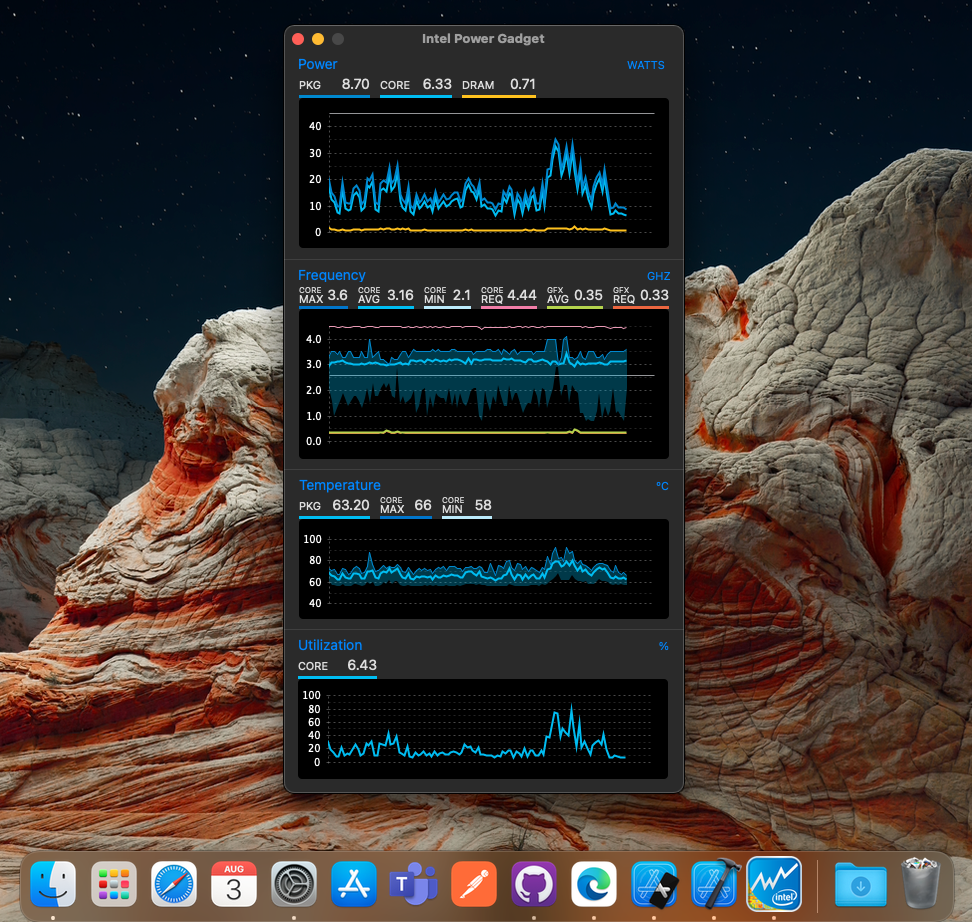972x922 pixels.
Task: Click the Utilization section heading
Action: point(330,645)
